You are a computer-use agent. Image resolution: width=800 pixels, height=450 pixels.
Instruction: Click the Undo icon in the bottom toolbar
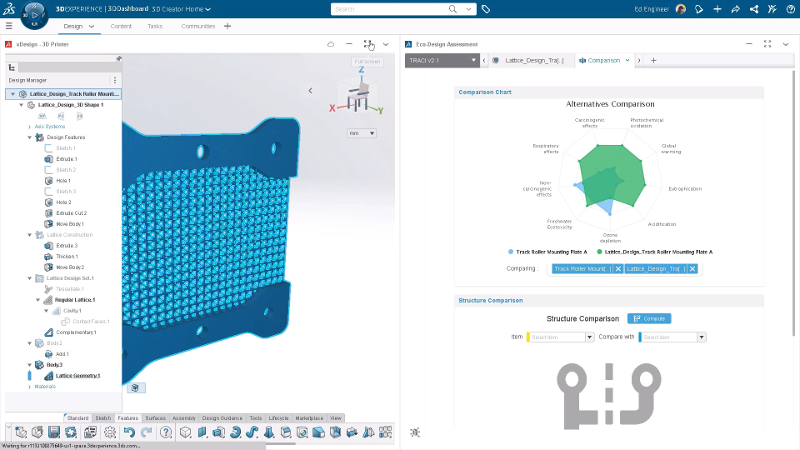tap(129, 432)
